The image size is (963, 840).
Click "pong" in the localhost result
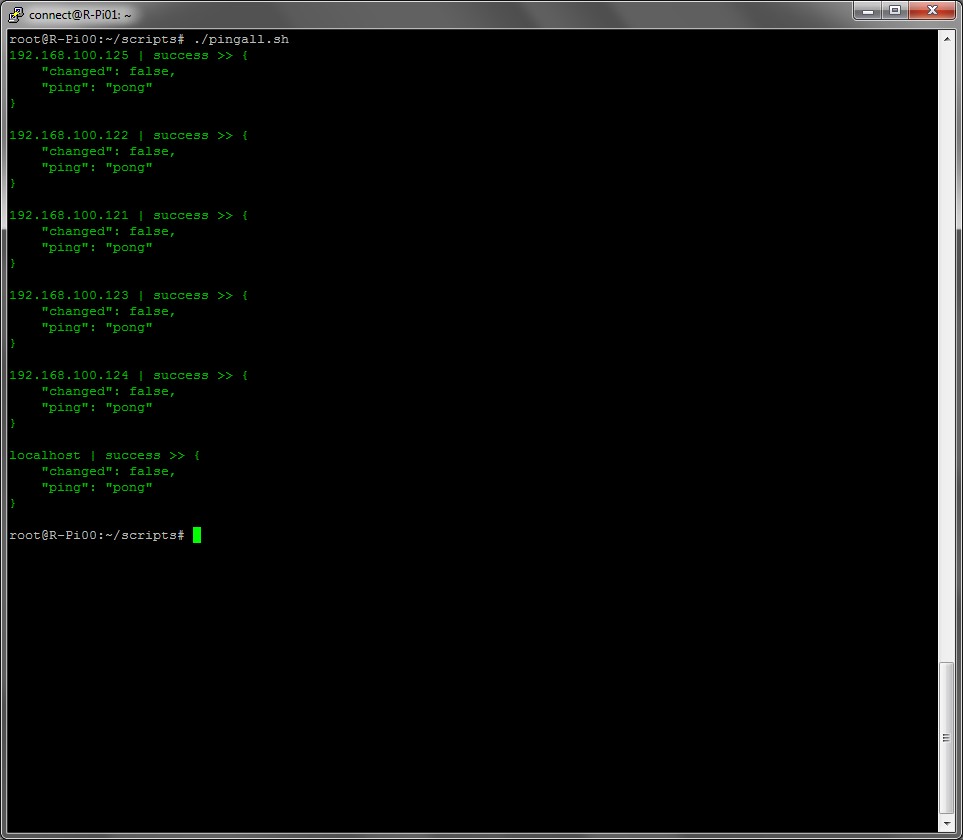pyautogui.click(x=129, y=487)
